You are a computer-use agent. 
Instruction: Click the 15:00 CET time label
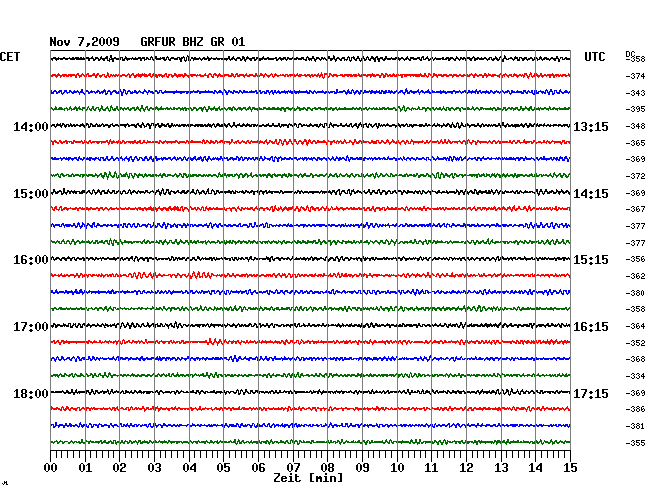[x=31, y=194]
